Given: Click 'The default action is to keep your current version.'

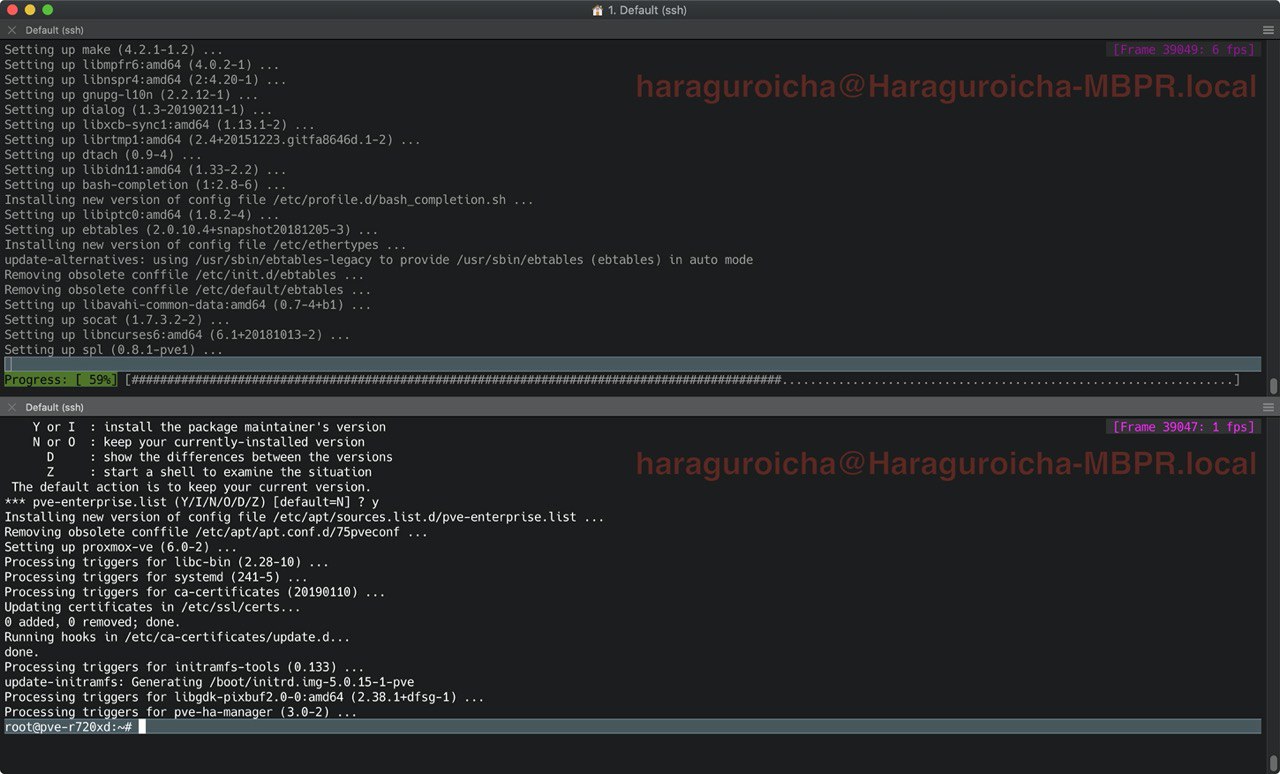Looking at the screenshot, I should tap(191, 486).
